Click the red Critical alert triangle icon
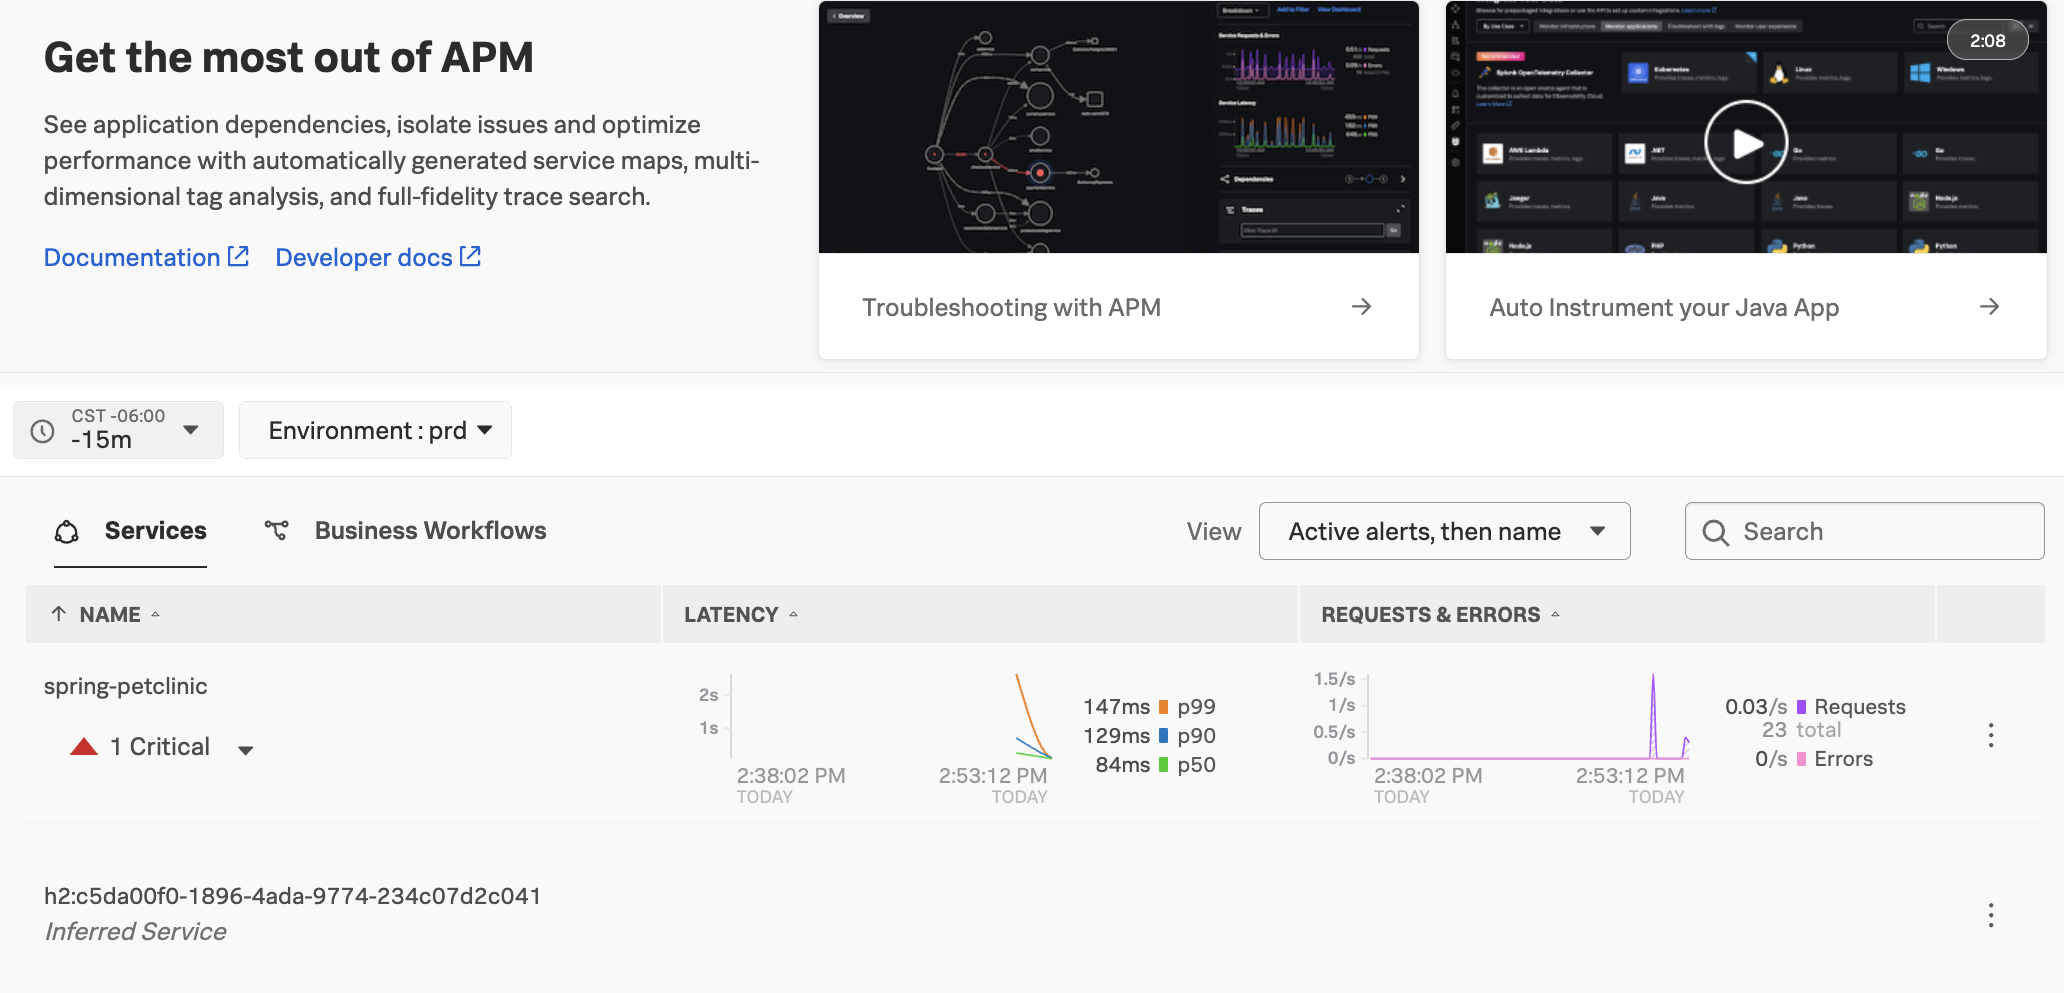The image size is (2064, 993). (84, 746)
